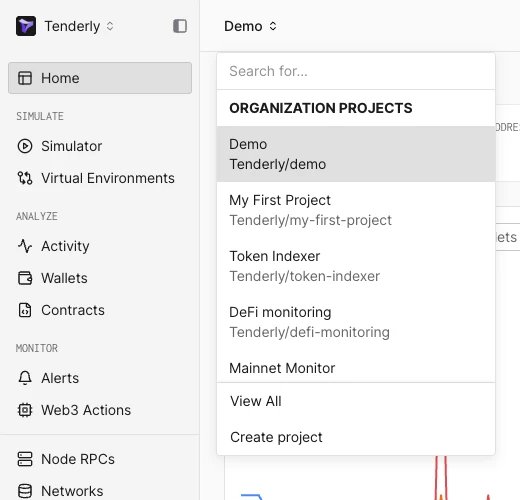
Task: Click View All projects
Action: tap(356, 401)
